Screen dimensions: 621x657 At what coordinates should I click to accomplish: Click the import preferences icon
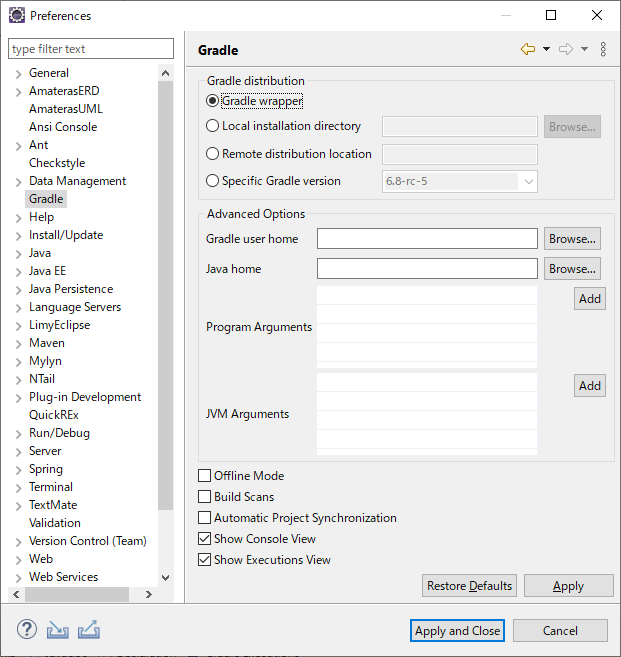tap(57, 630)
